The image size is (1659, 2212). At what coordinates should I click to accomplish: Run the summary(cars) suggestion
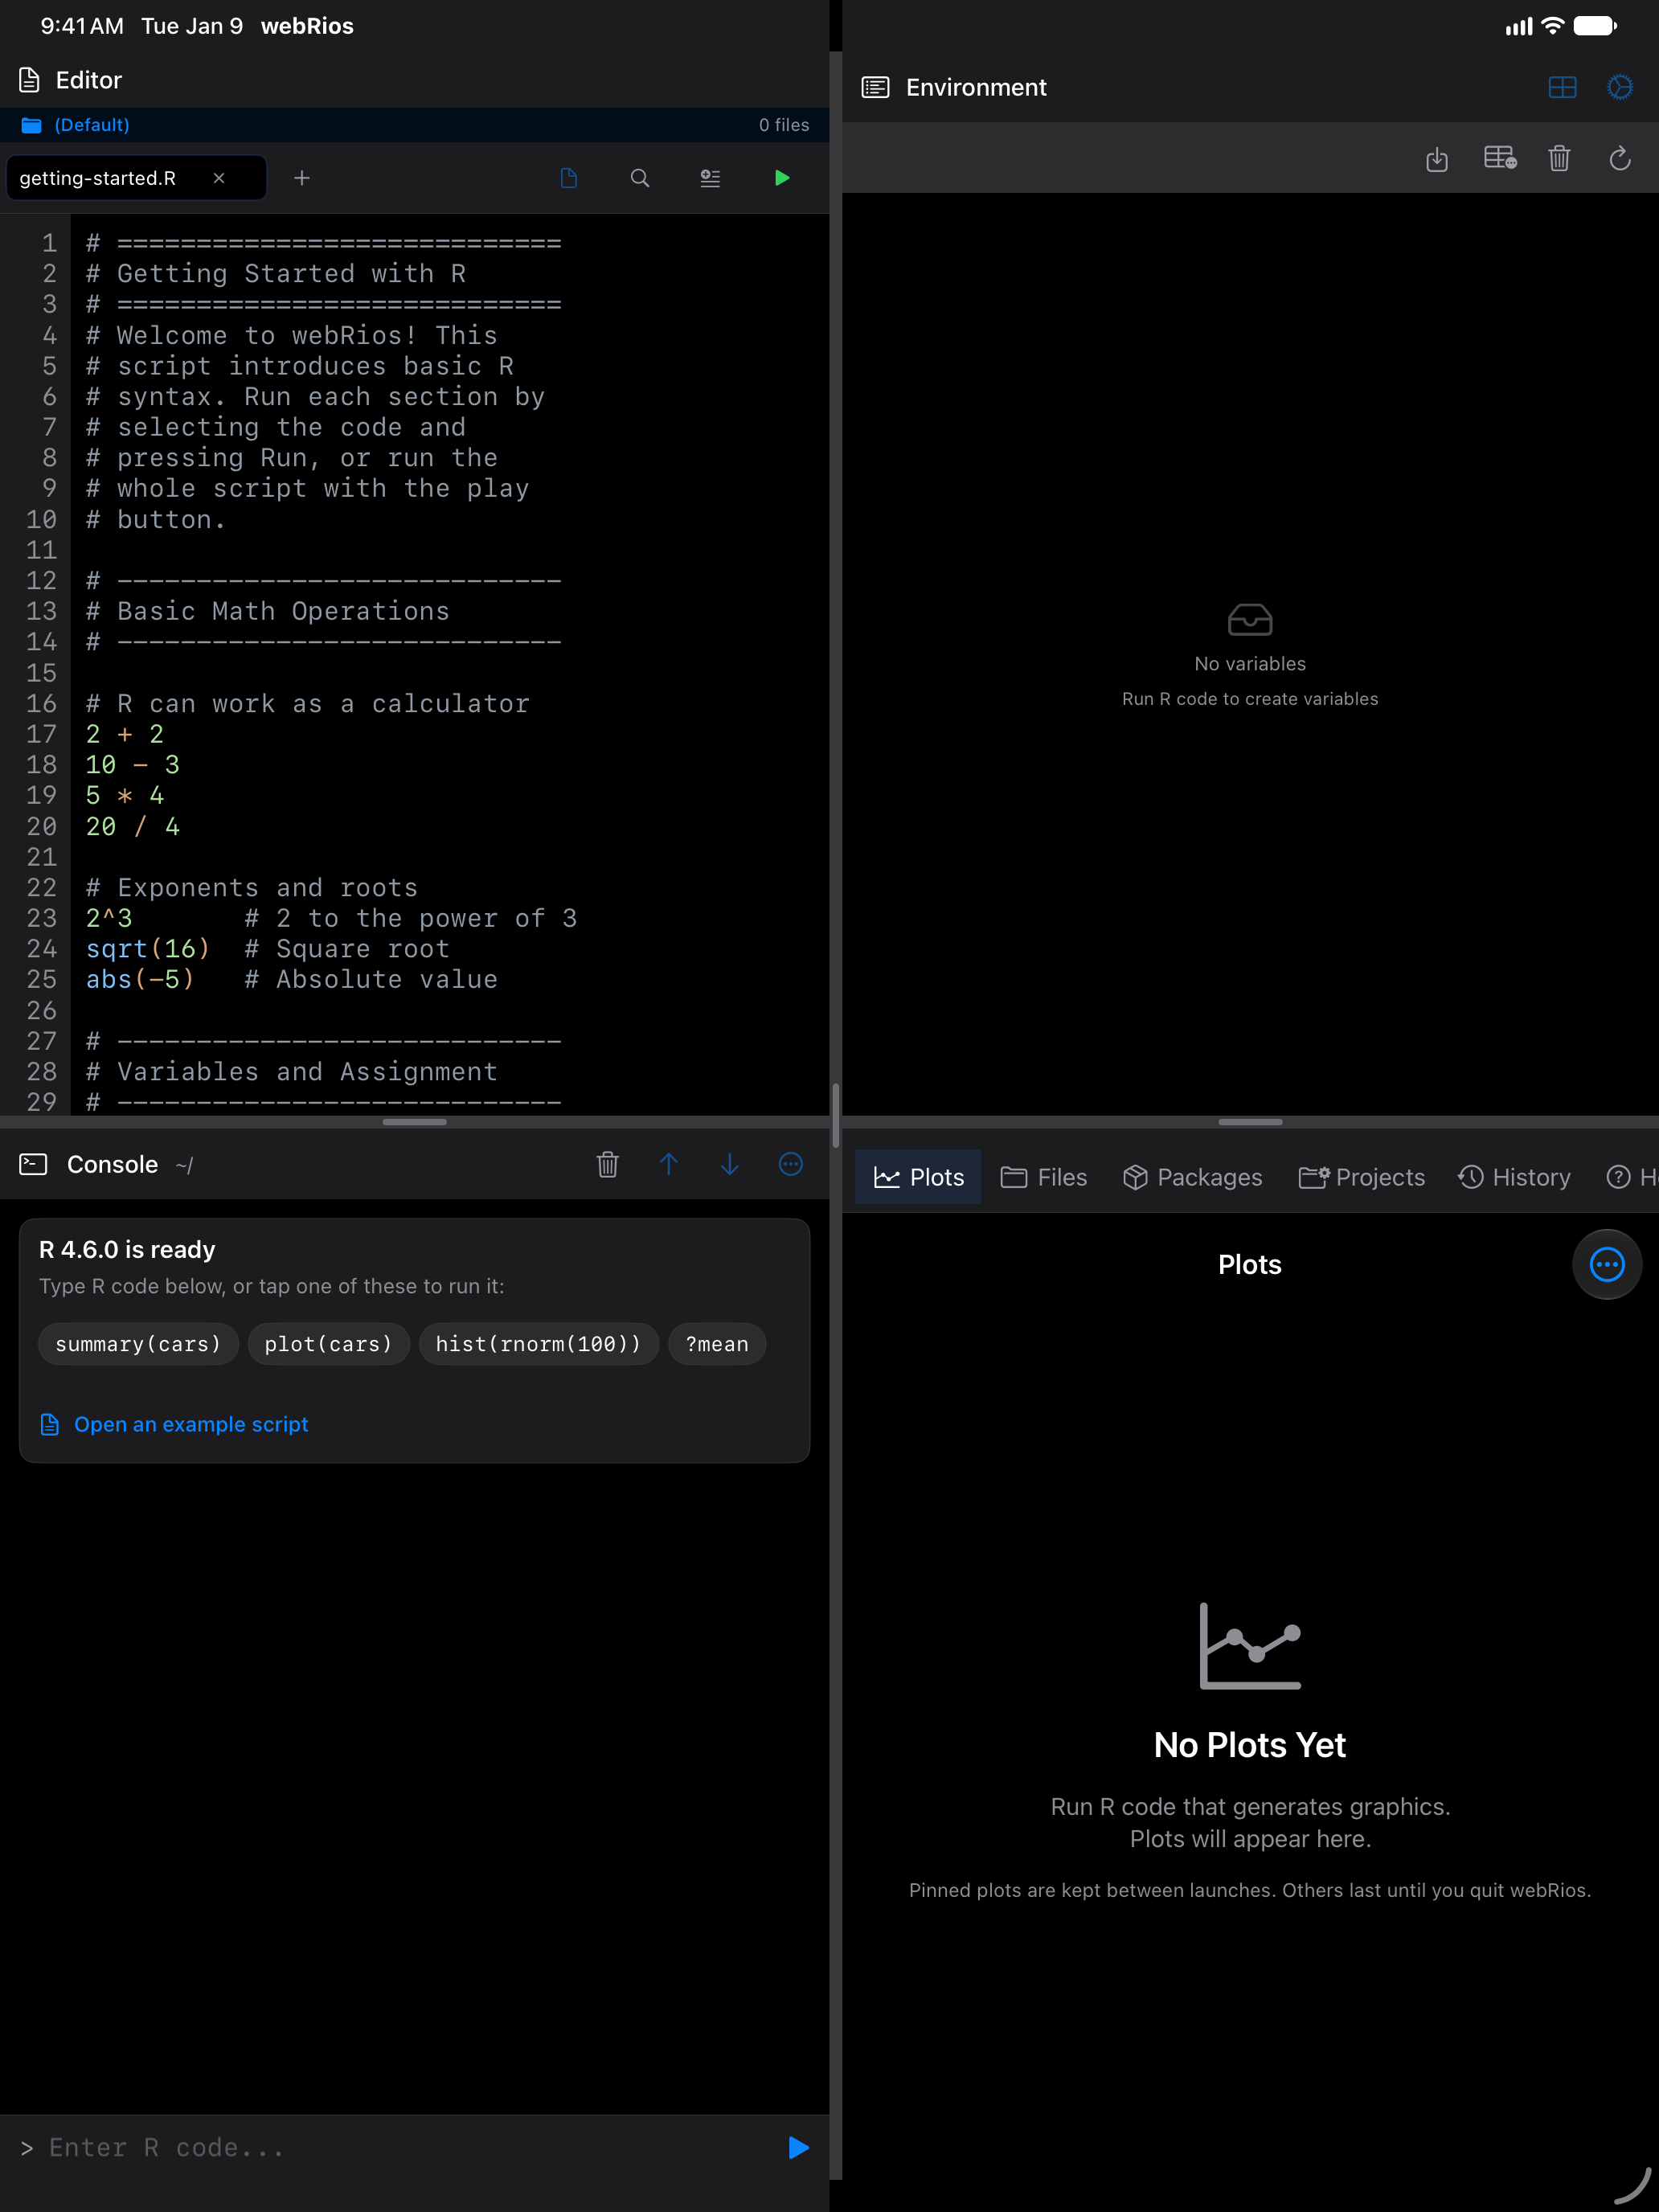(x=138, y=1344)
